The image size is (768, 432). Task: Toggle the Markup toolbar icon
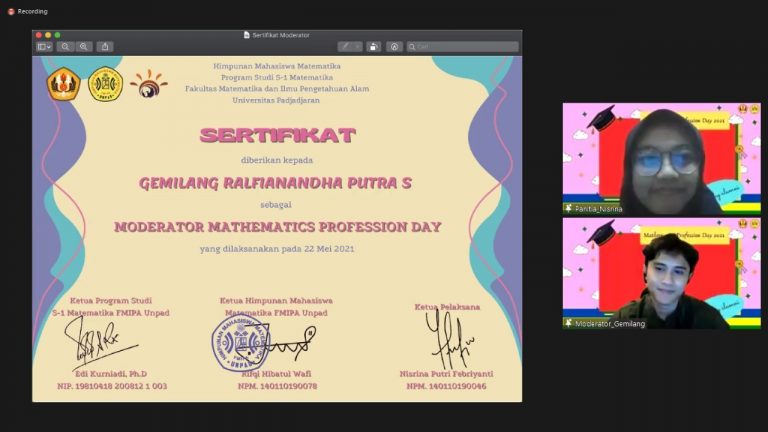(394, 47)
